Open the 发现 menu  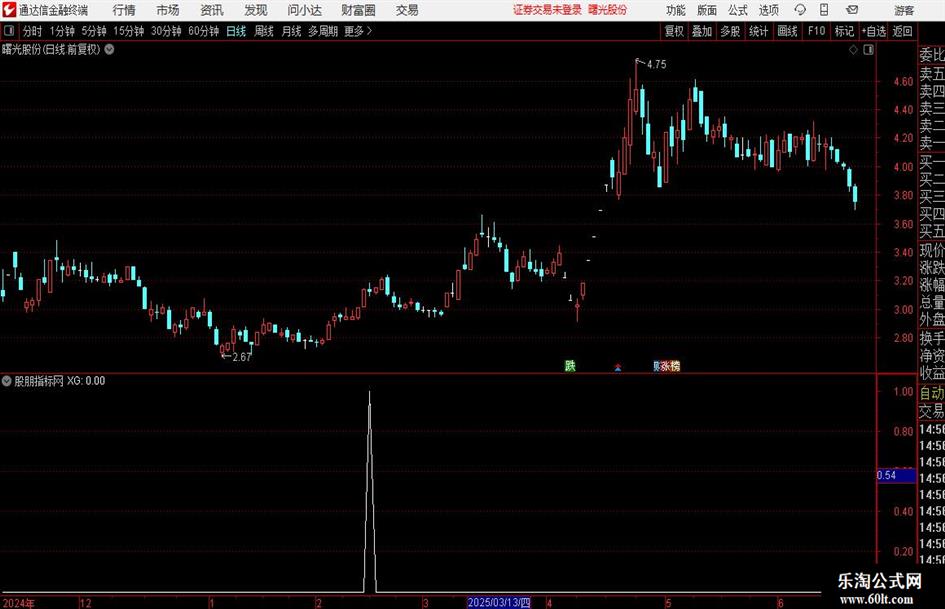tap(256, 10)
